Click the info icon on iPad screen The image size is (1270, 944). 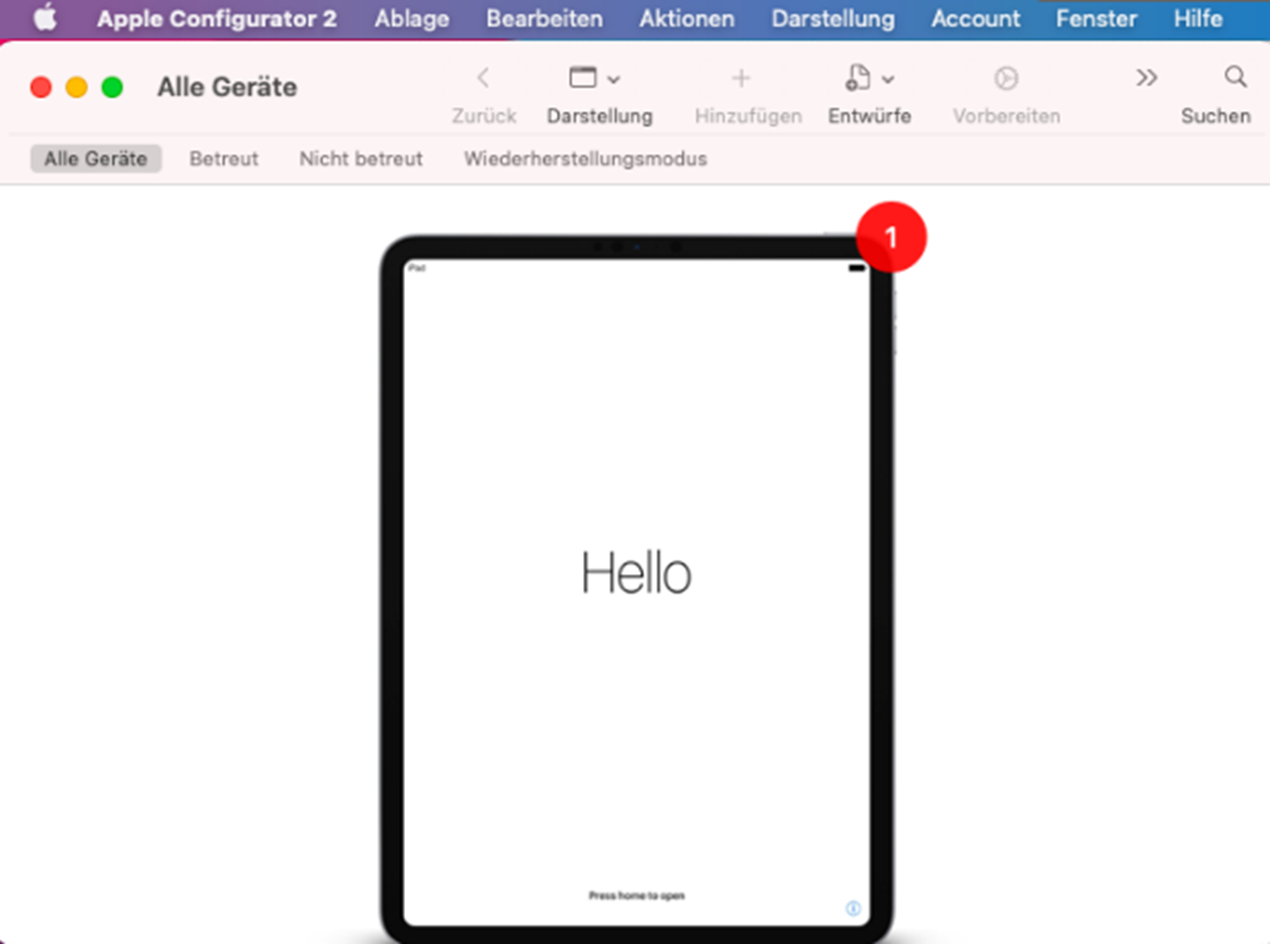click(x=852, y=908)
